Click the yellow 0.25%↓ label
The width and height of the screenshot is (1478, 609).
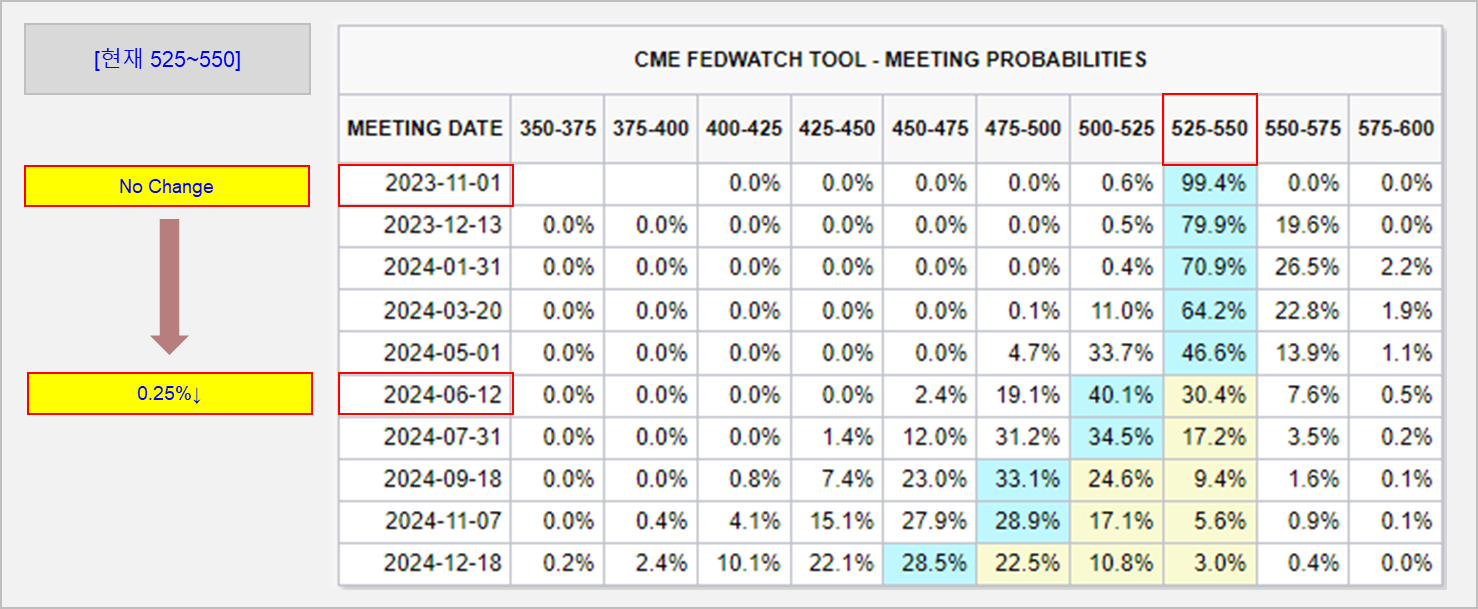pyautogui.click(x=169, y=394)
